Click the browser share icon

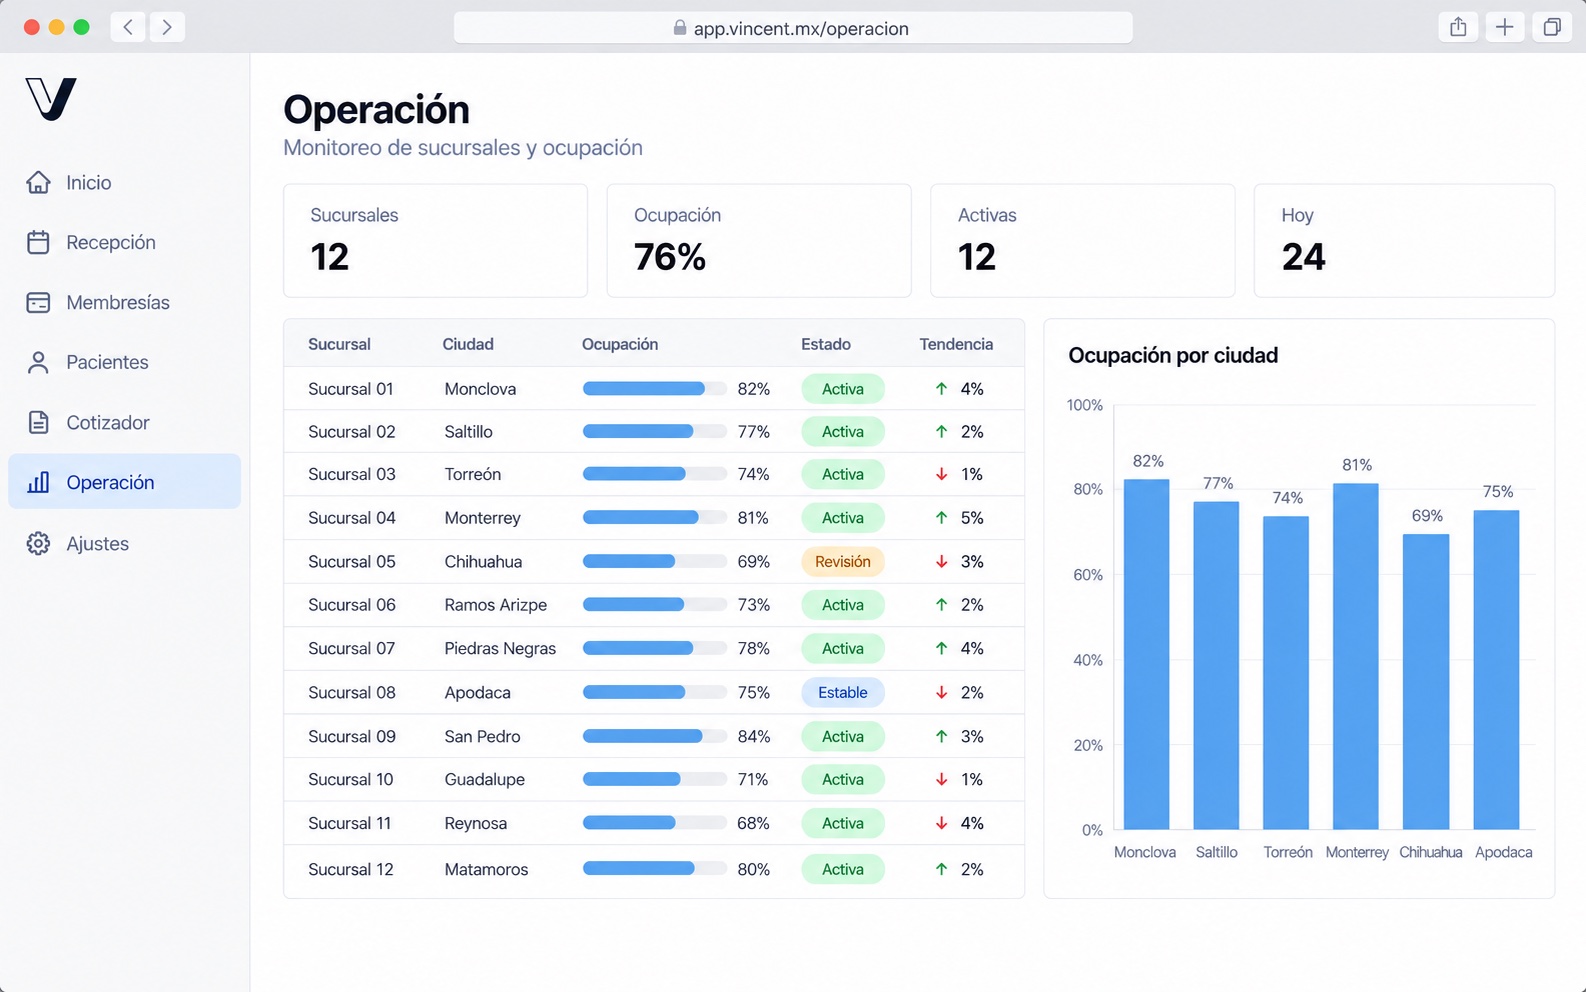[1458, 27]
